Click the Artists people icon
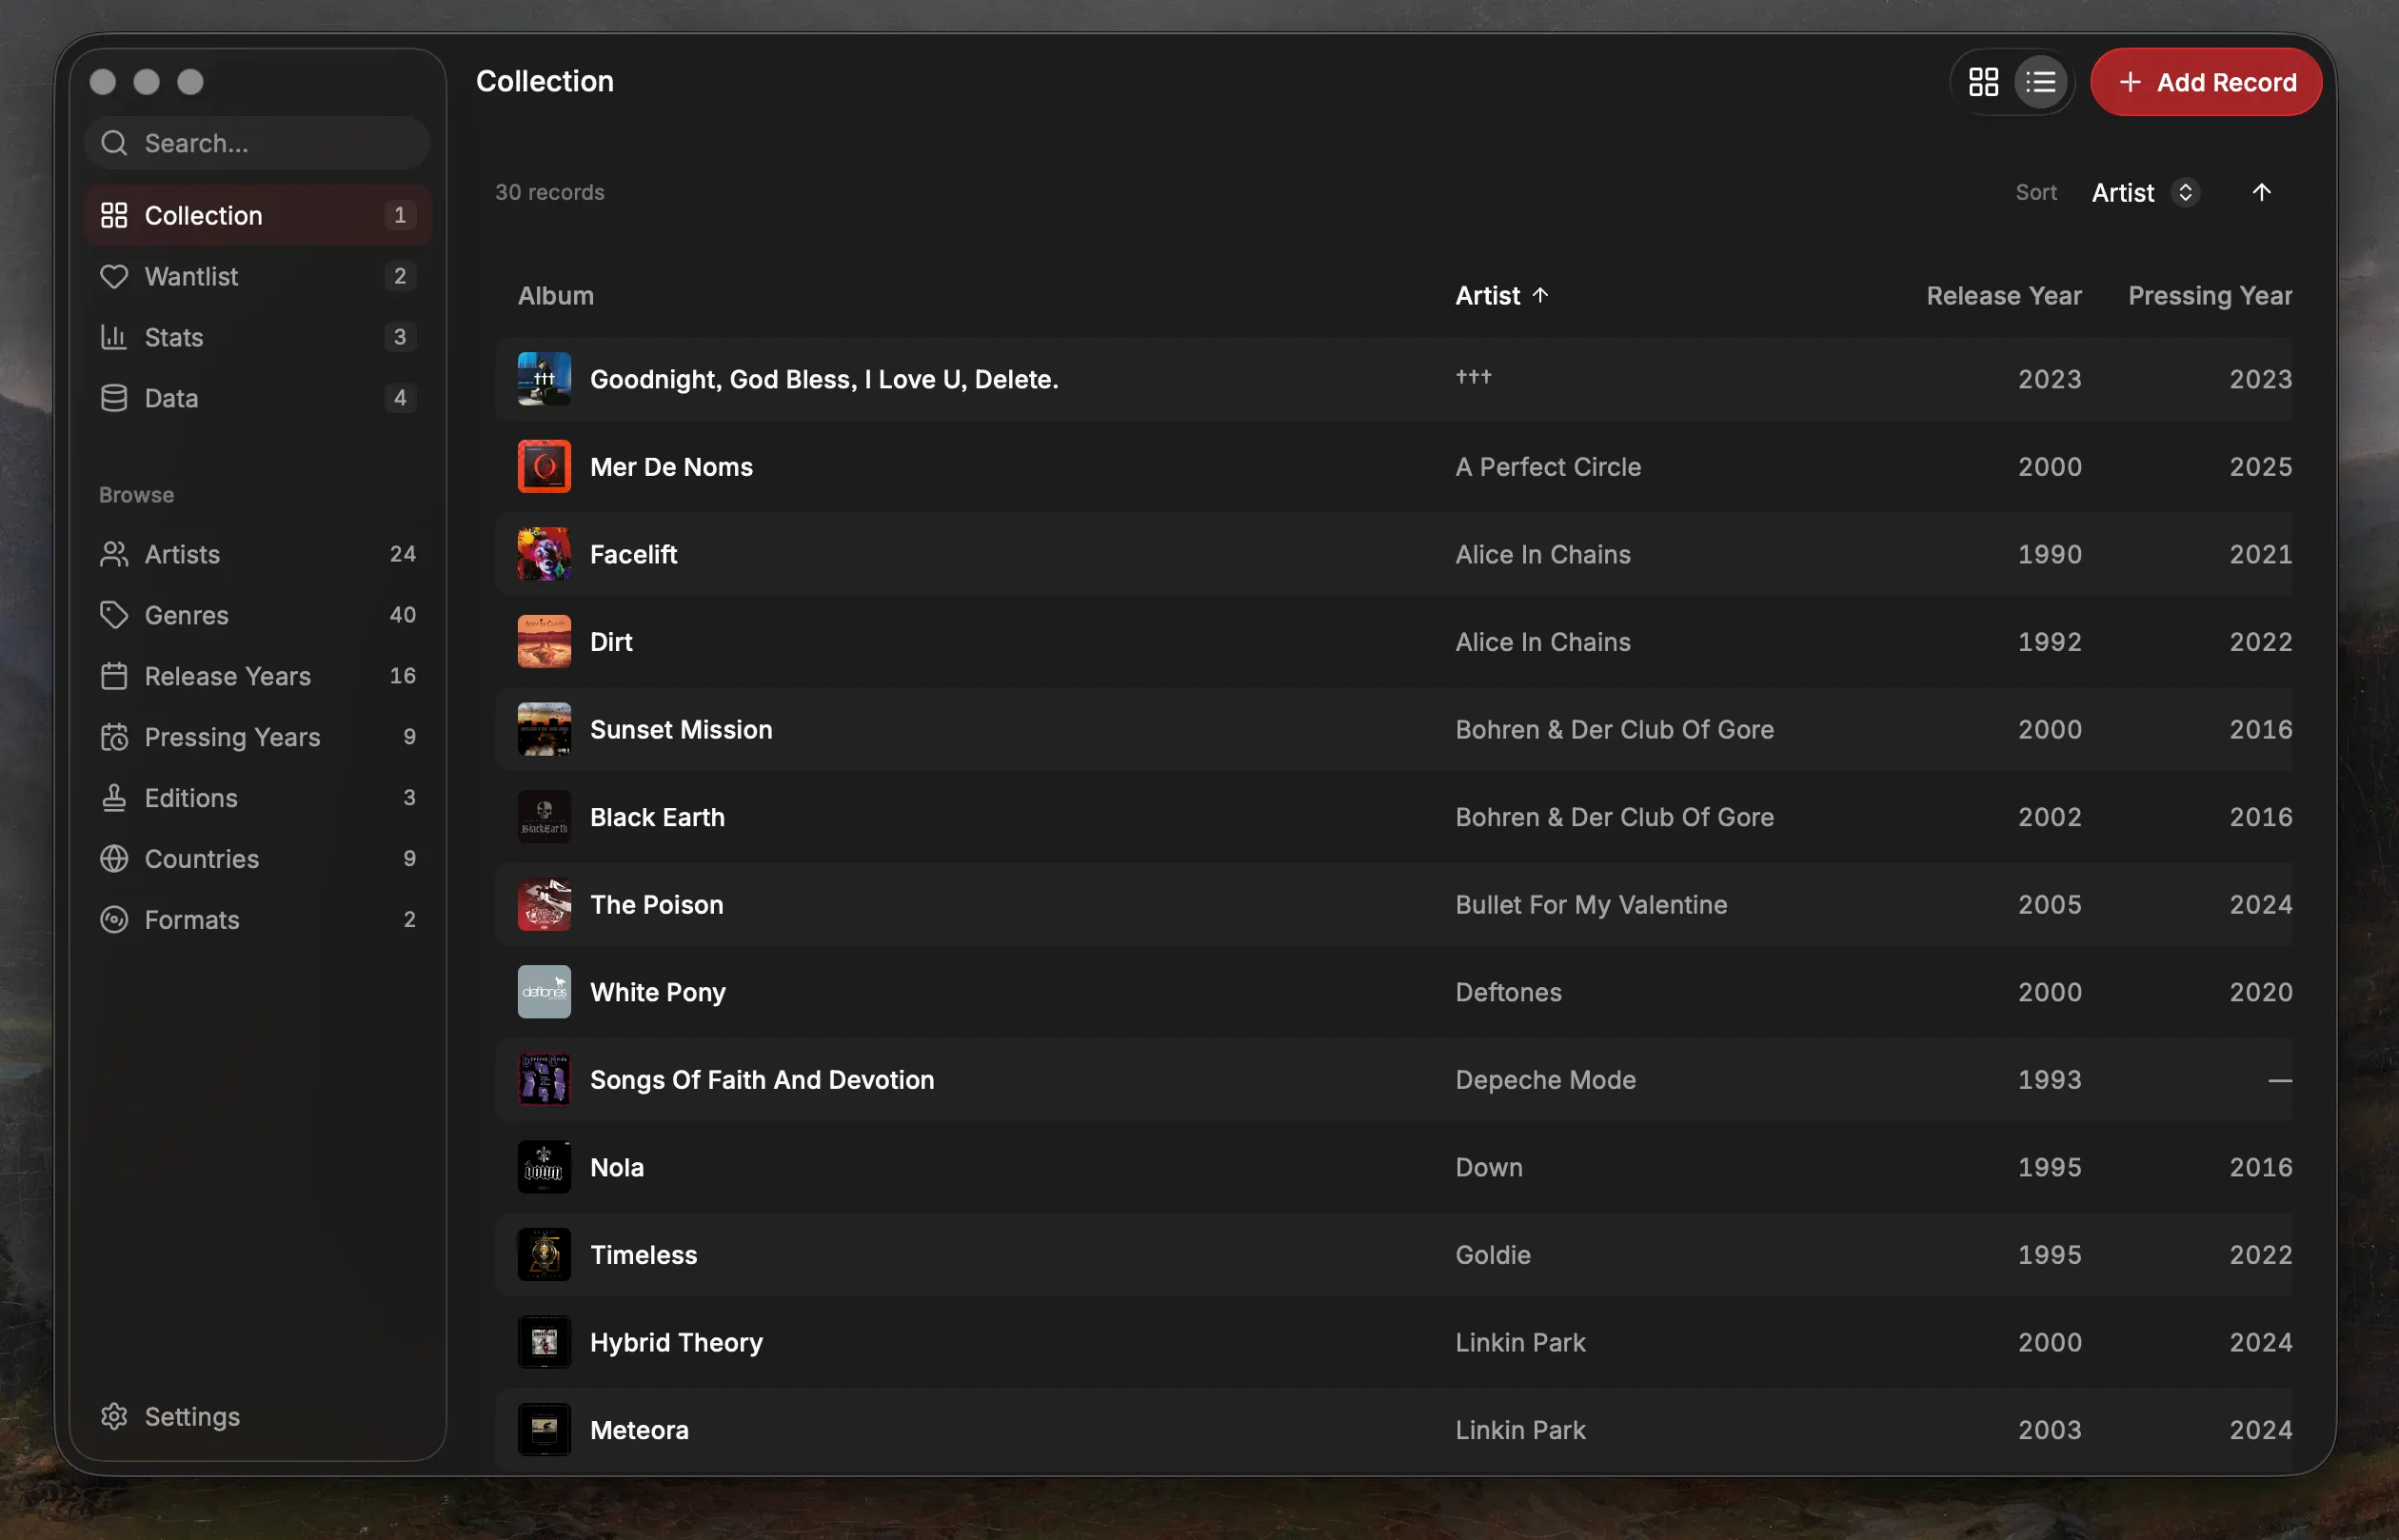Image resolution: width=2399 pixels, height=1540 pixels. point(114,554)
